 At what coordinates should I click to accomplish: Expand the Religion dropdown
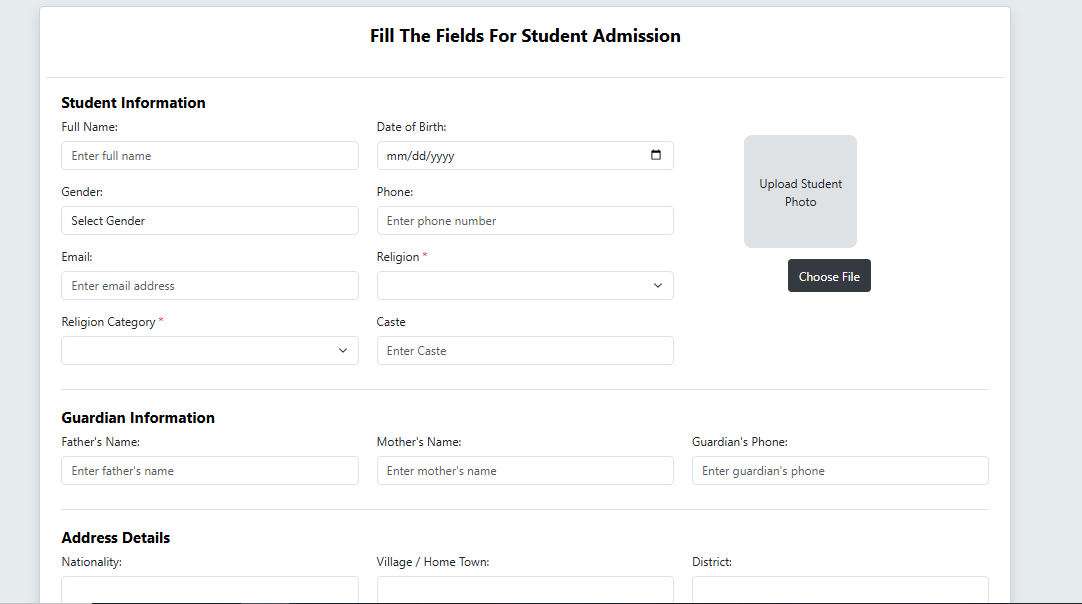pos(525,286)
